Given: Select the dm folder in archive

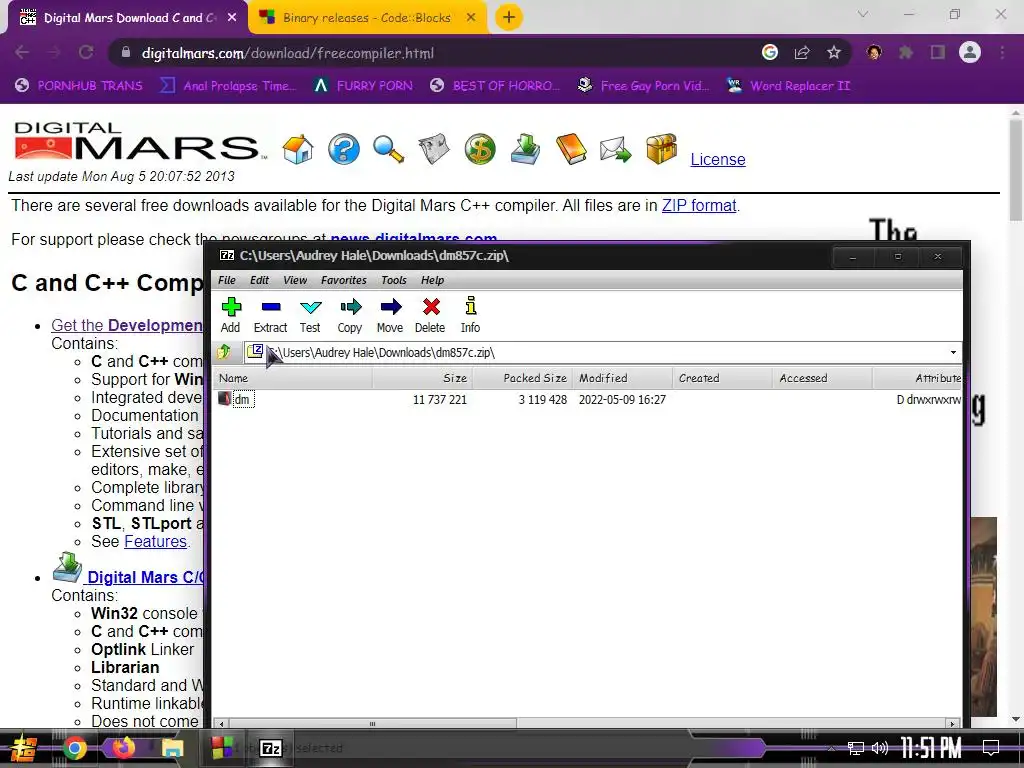Looking at the screenshot, I should 242,399.
